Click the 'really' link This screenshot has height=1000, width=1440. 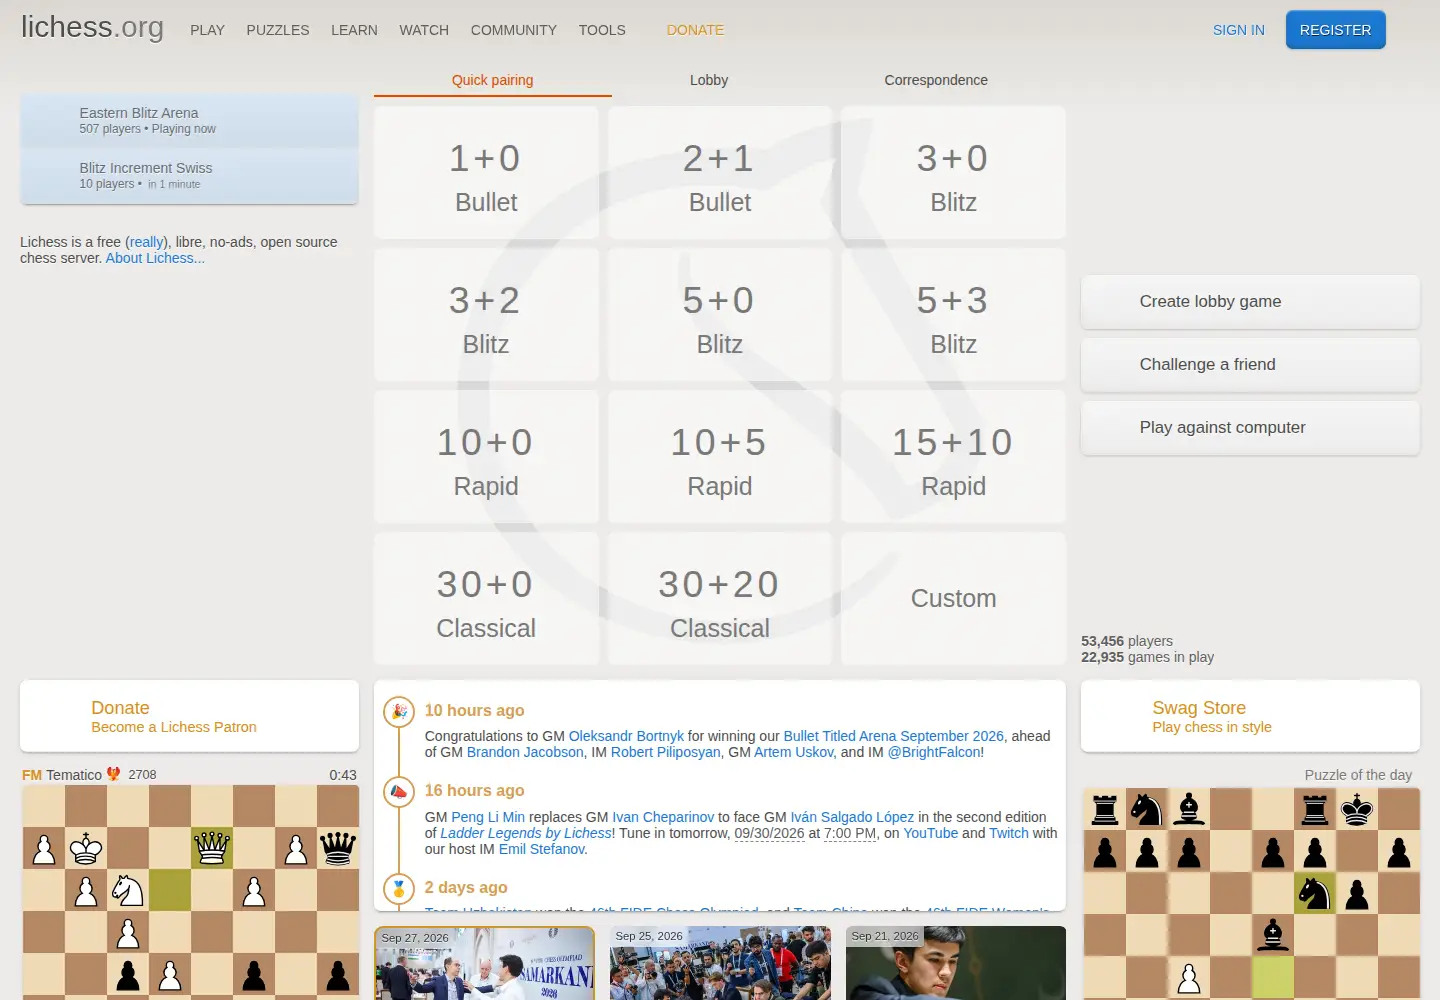[x=147, y=242]
